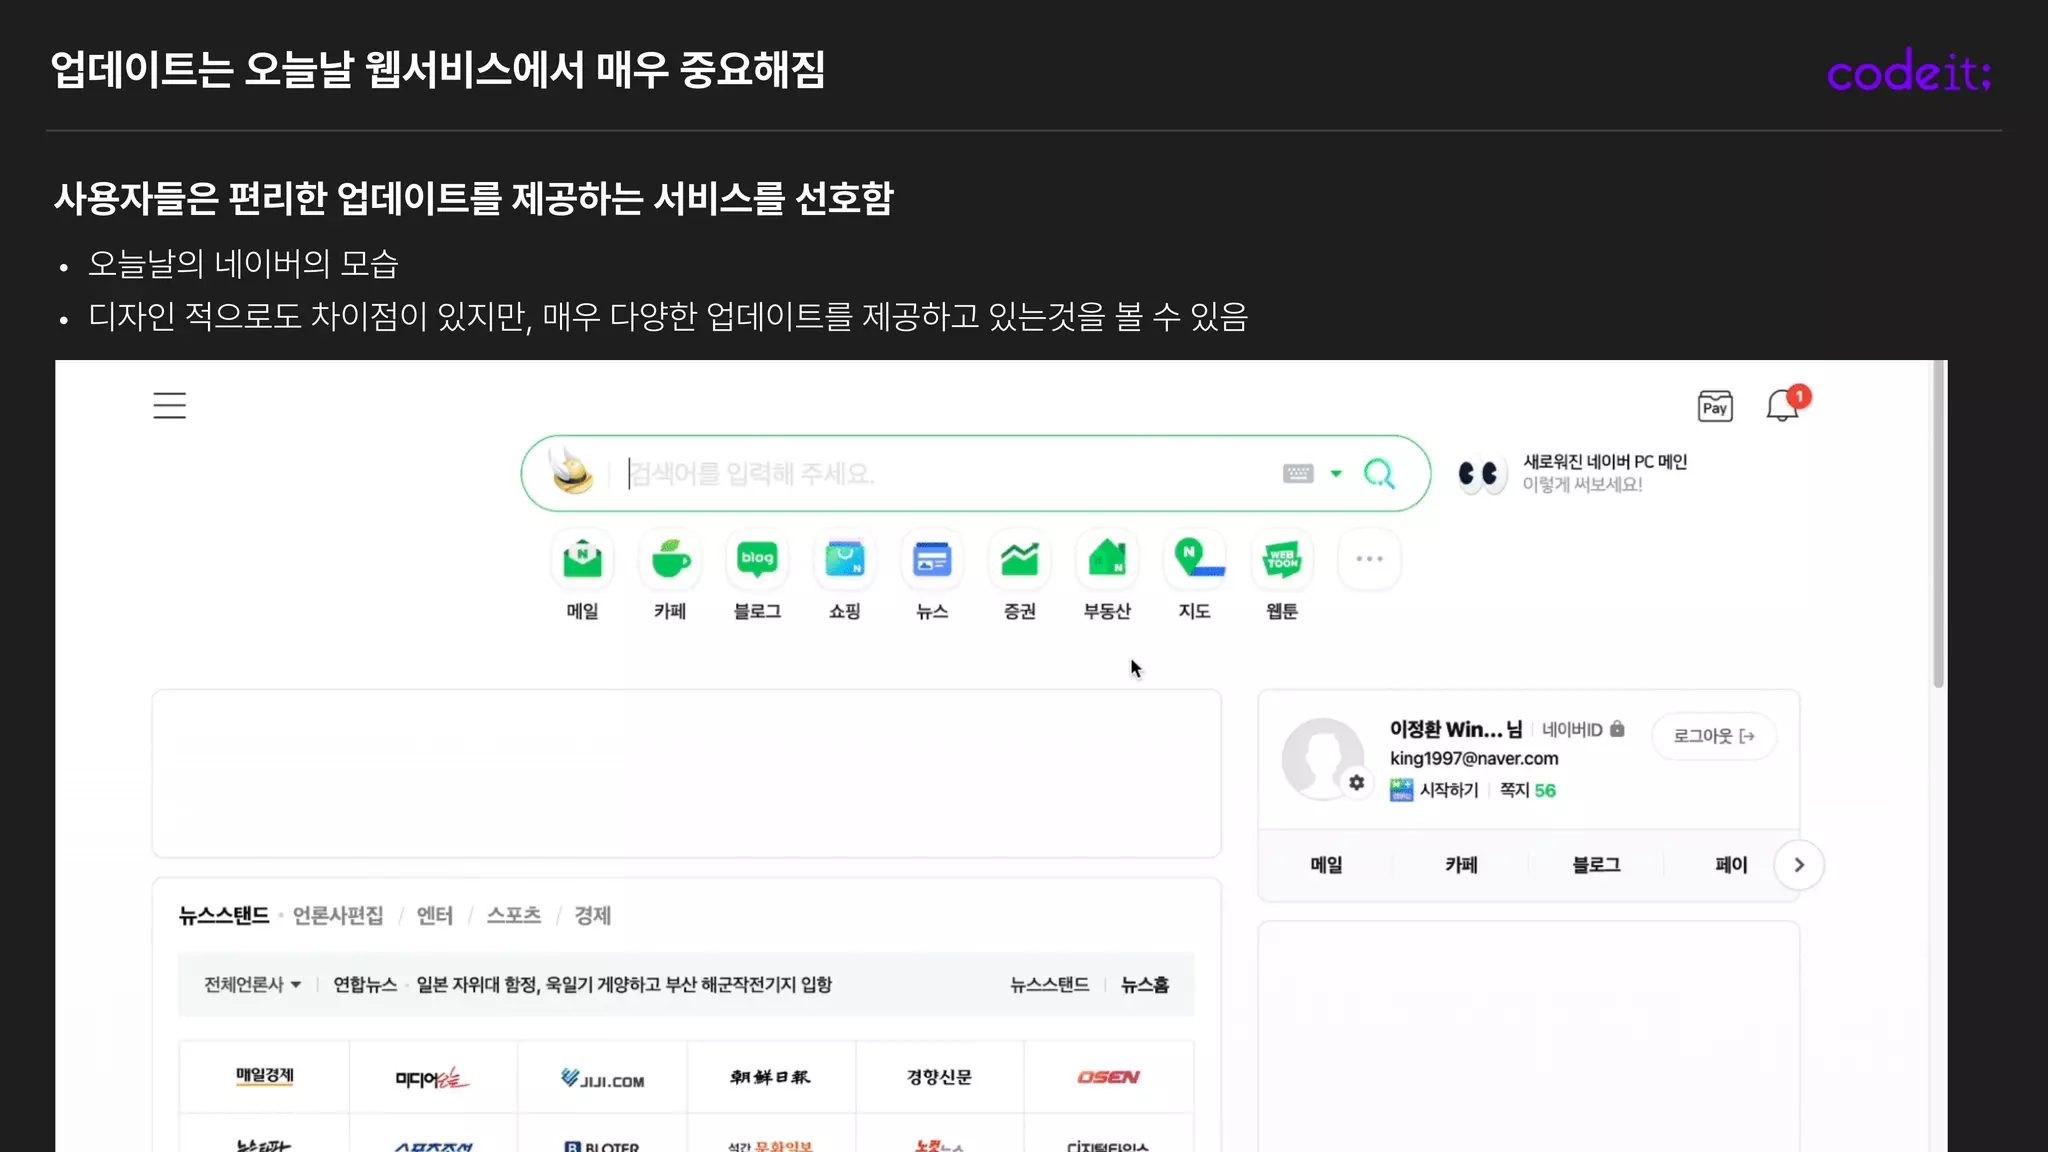Viewport: 2048px width, 1152px height.
Task: Open the 경향신문 press logo
Action: click(939, 1077)
